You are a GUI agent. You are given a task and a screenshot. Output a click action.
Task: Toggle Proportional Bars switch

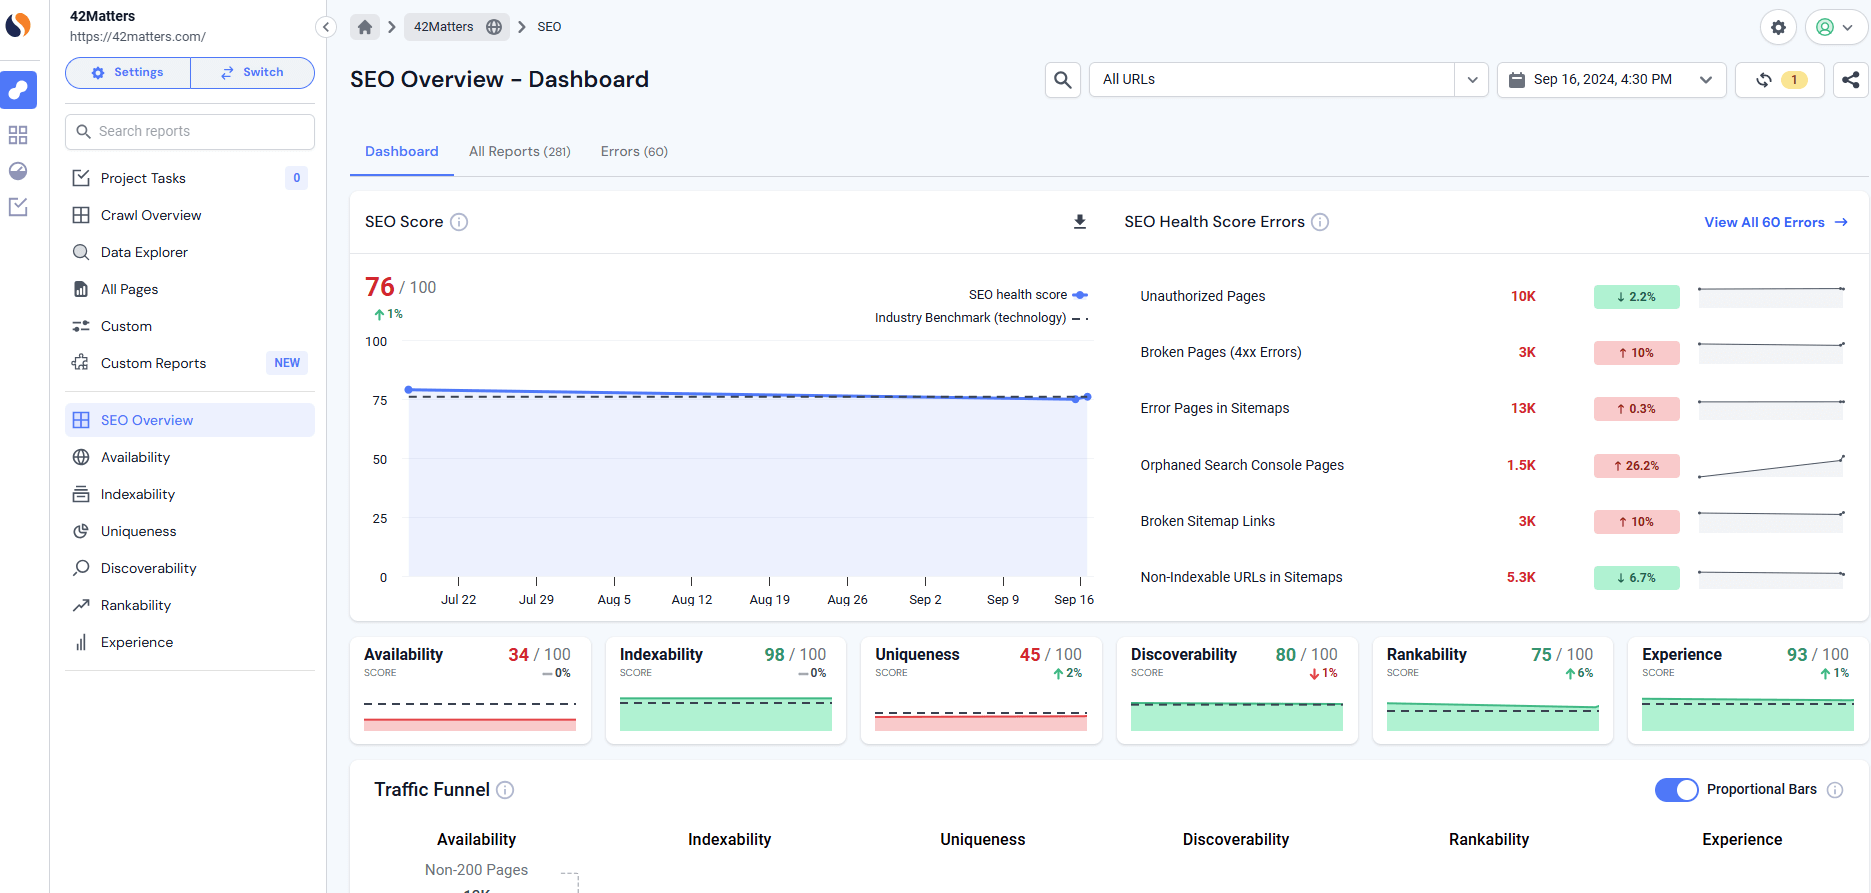[1677, 790]
